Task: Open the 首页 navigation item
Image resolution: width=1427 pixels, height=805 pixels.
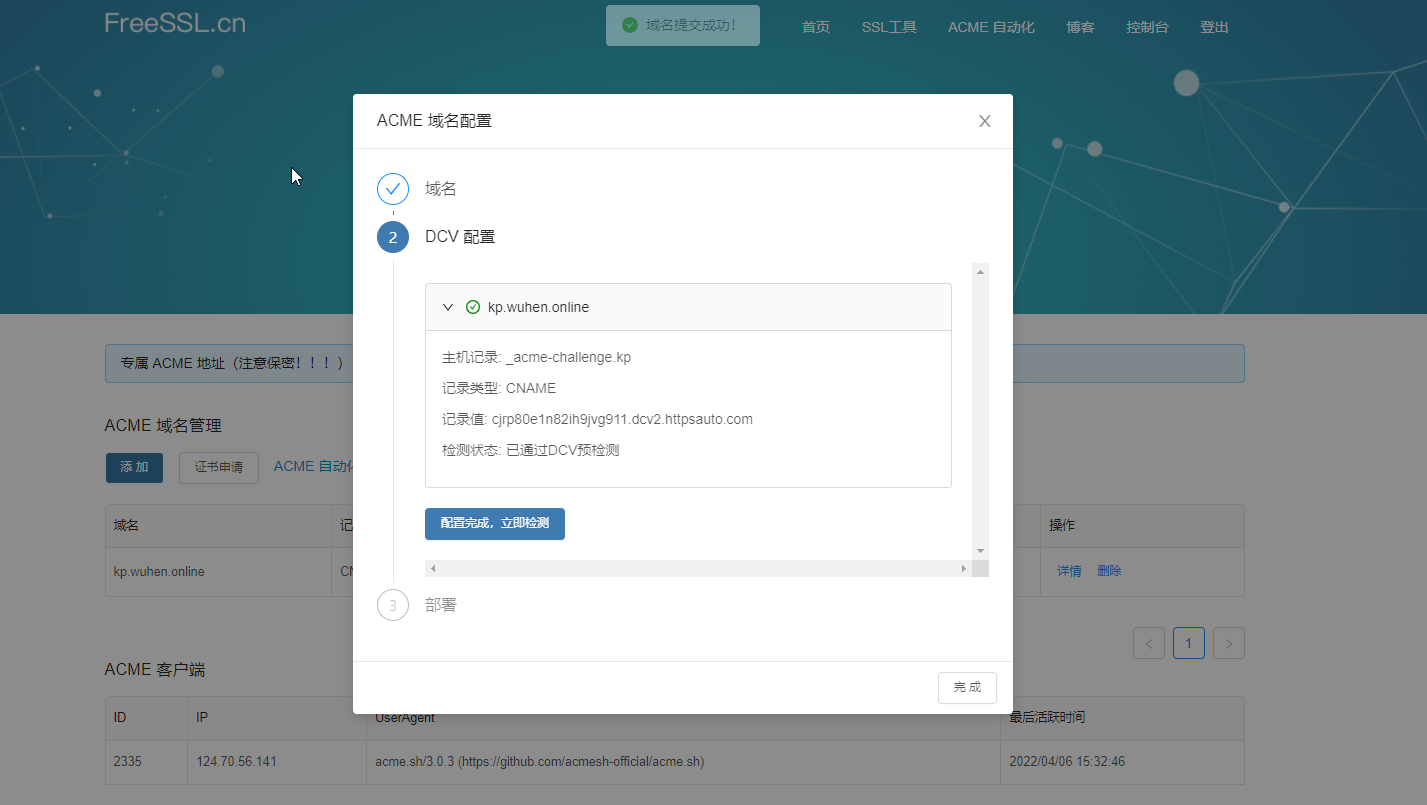Action: tap(815, 27)
